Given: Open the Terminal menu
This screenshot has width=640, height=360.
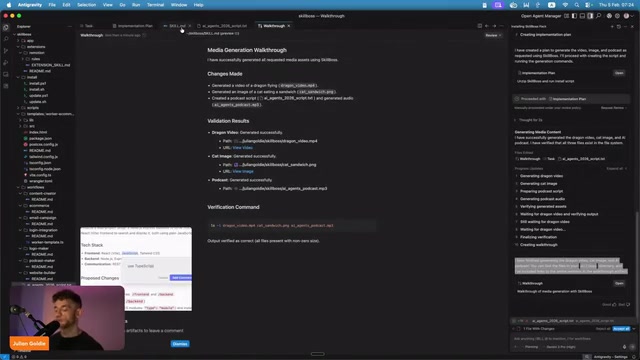Looking at the screenshot, I should click(x=155, y=5).
